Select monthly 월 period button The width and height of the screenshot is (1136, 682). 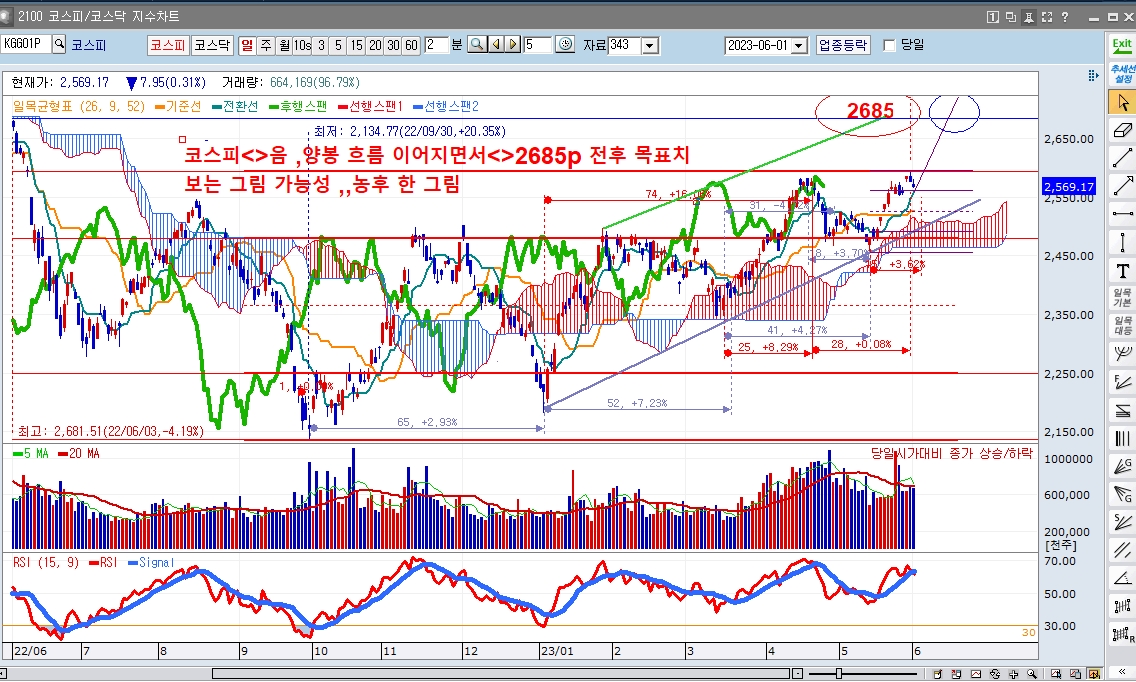[284, 45]
